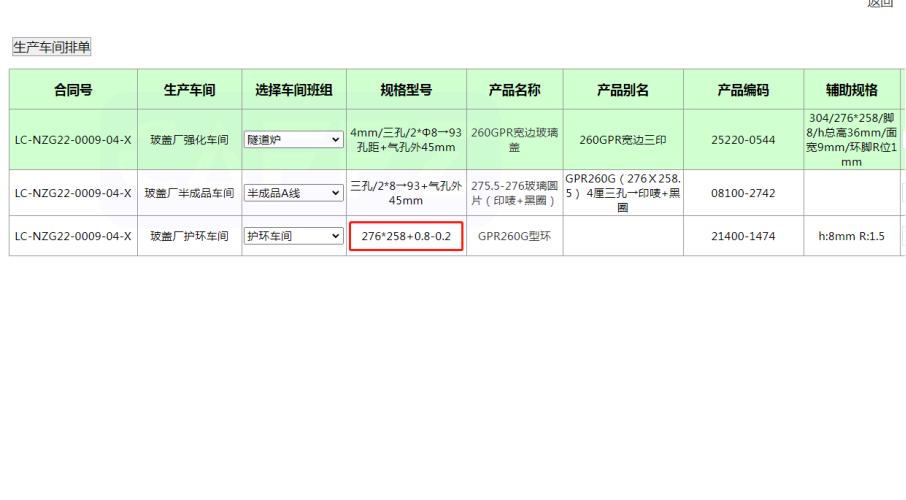Expand the 半成品A线 team dropdown

(x=293, y=193)
